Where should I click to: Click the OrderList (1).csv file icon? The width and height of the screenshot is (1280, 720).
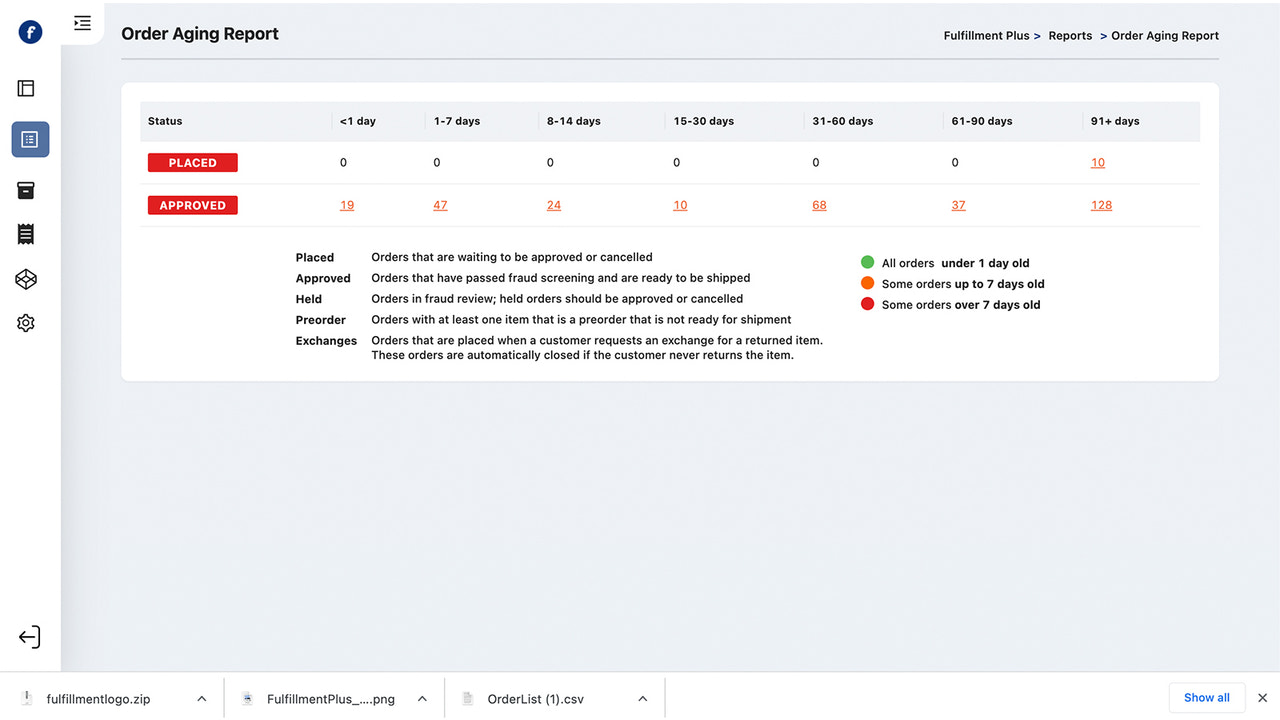click(467, 698)
